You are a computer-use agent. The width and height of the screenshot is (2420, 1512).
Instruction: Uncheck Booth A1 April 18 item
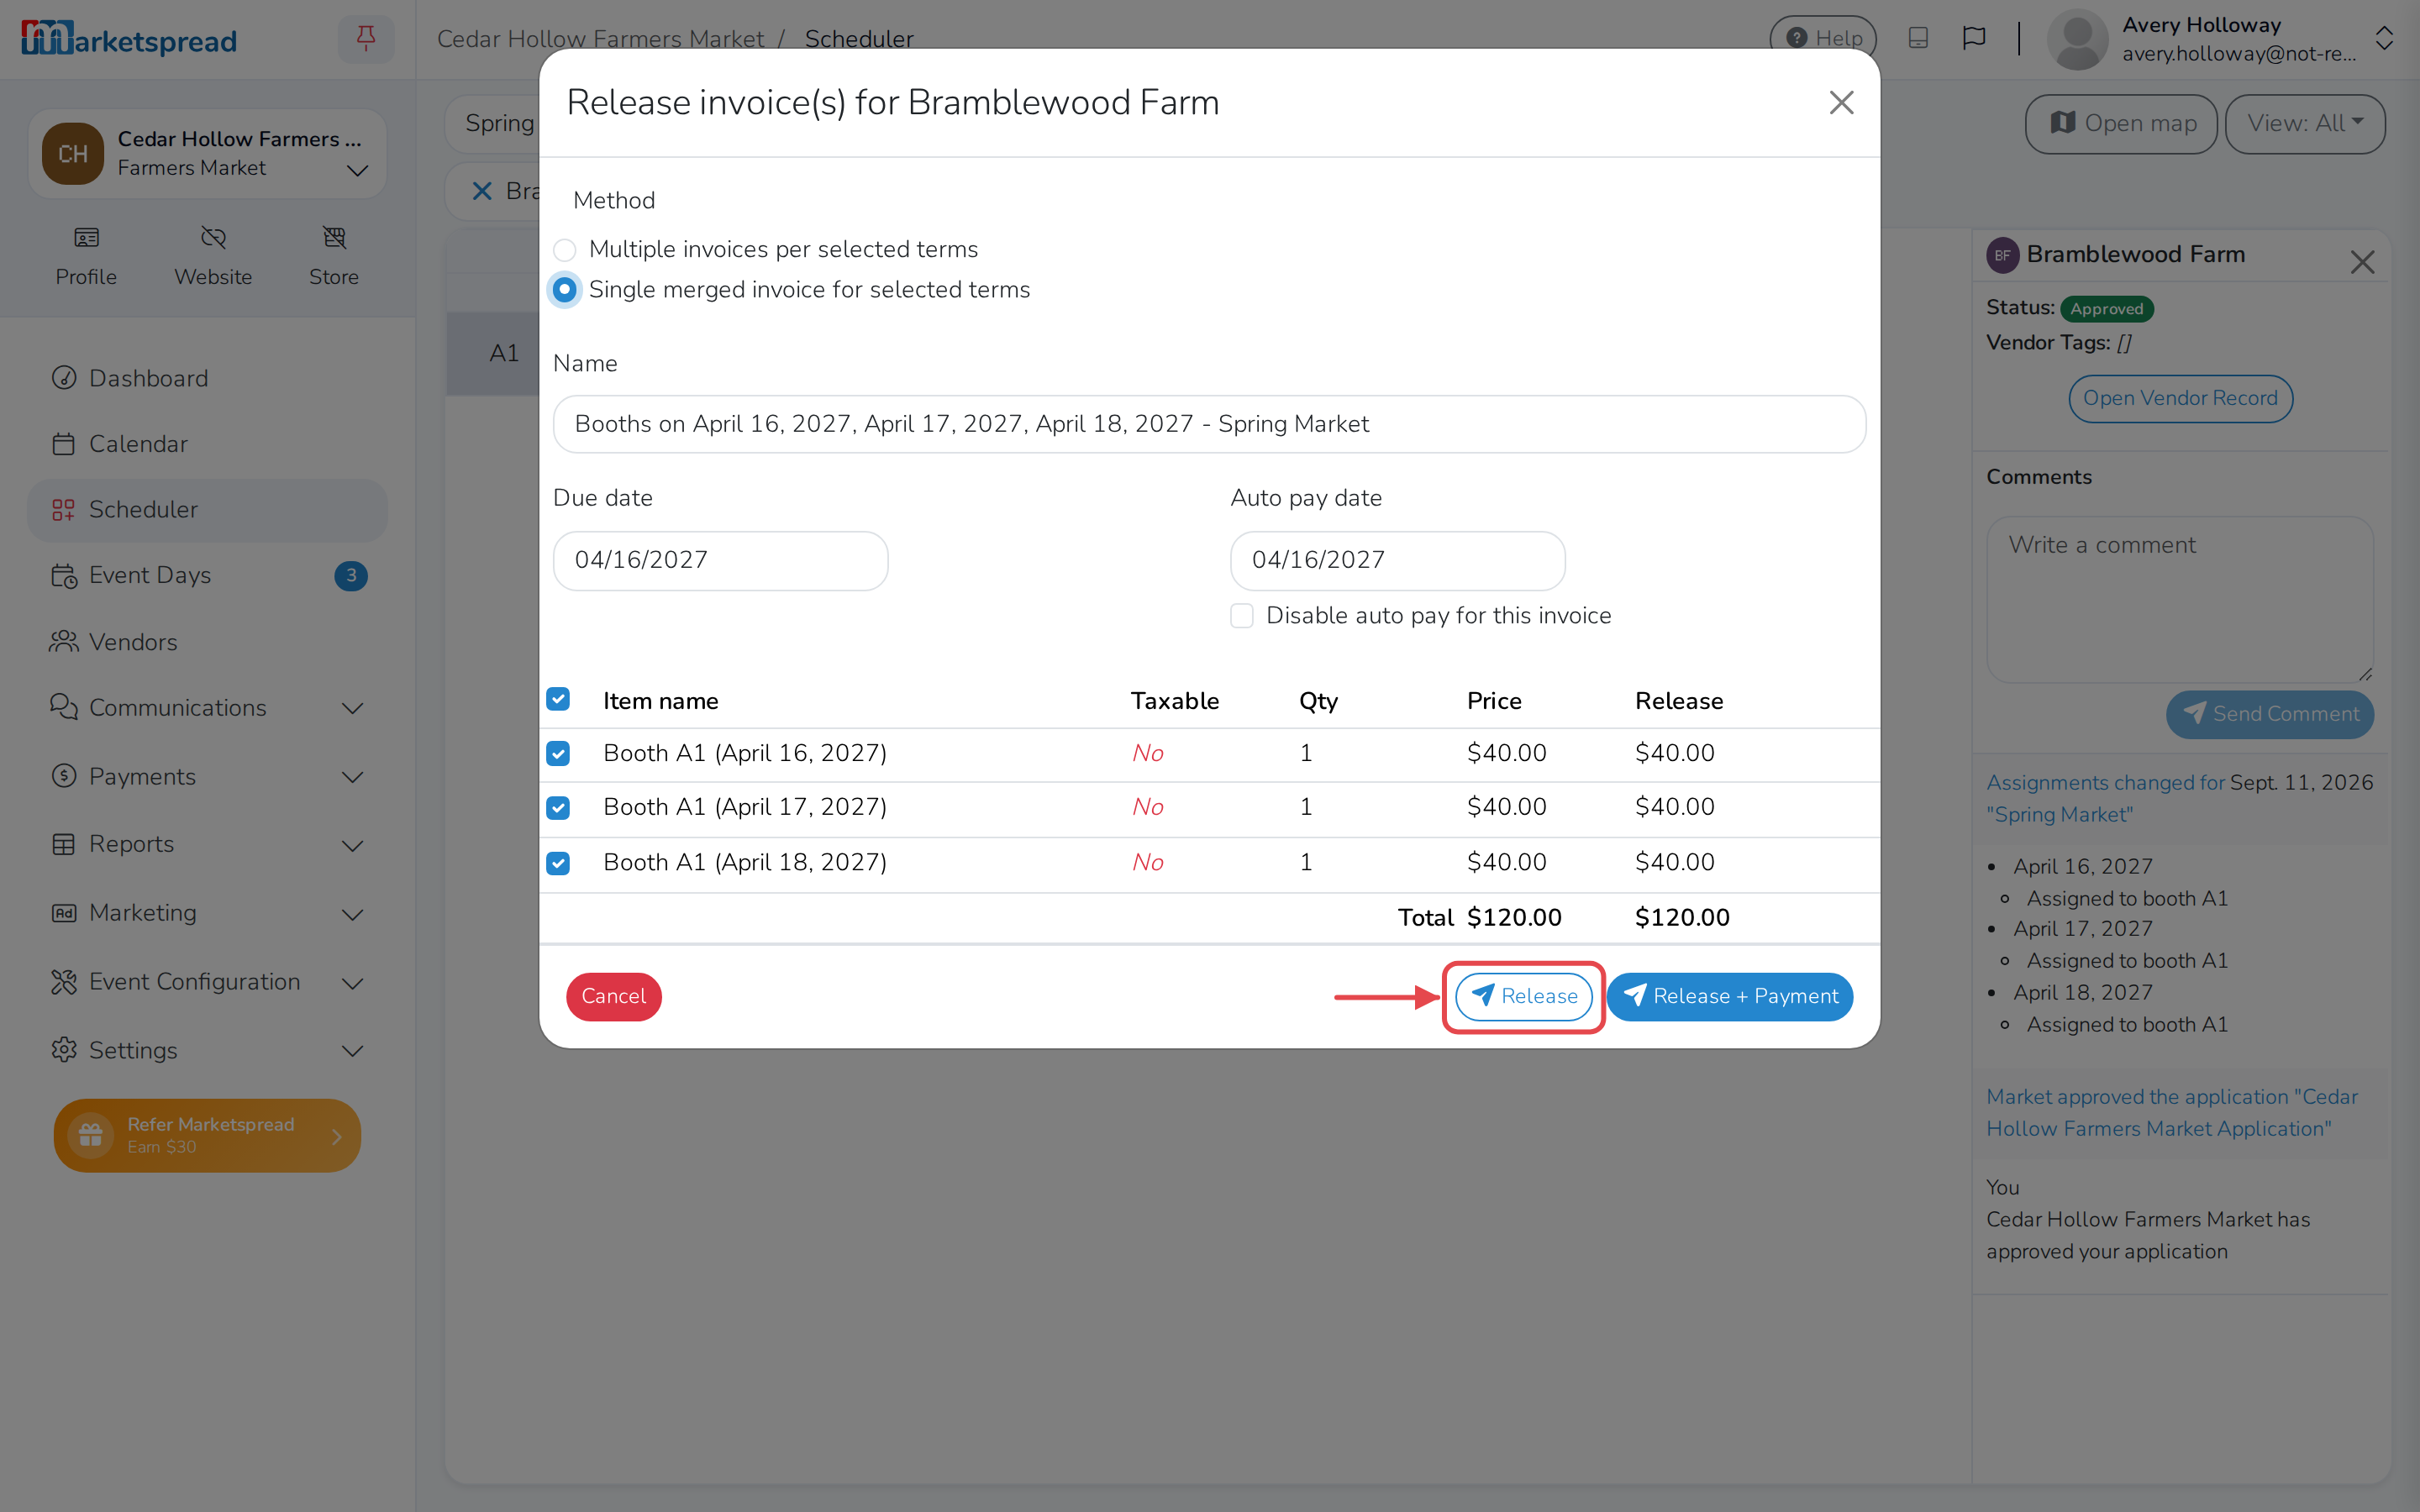pyautogui.click(x=558, y=862)
